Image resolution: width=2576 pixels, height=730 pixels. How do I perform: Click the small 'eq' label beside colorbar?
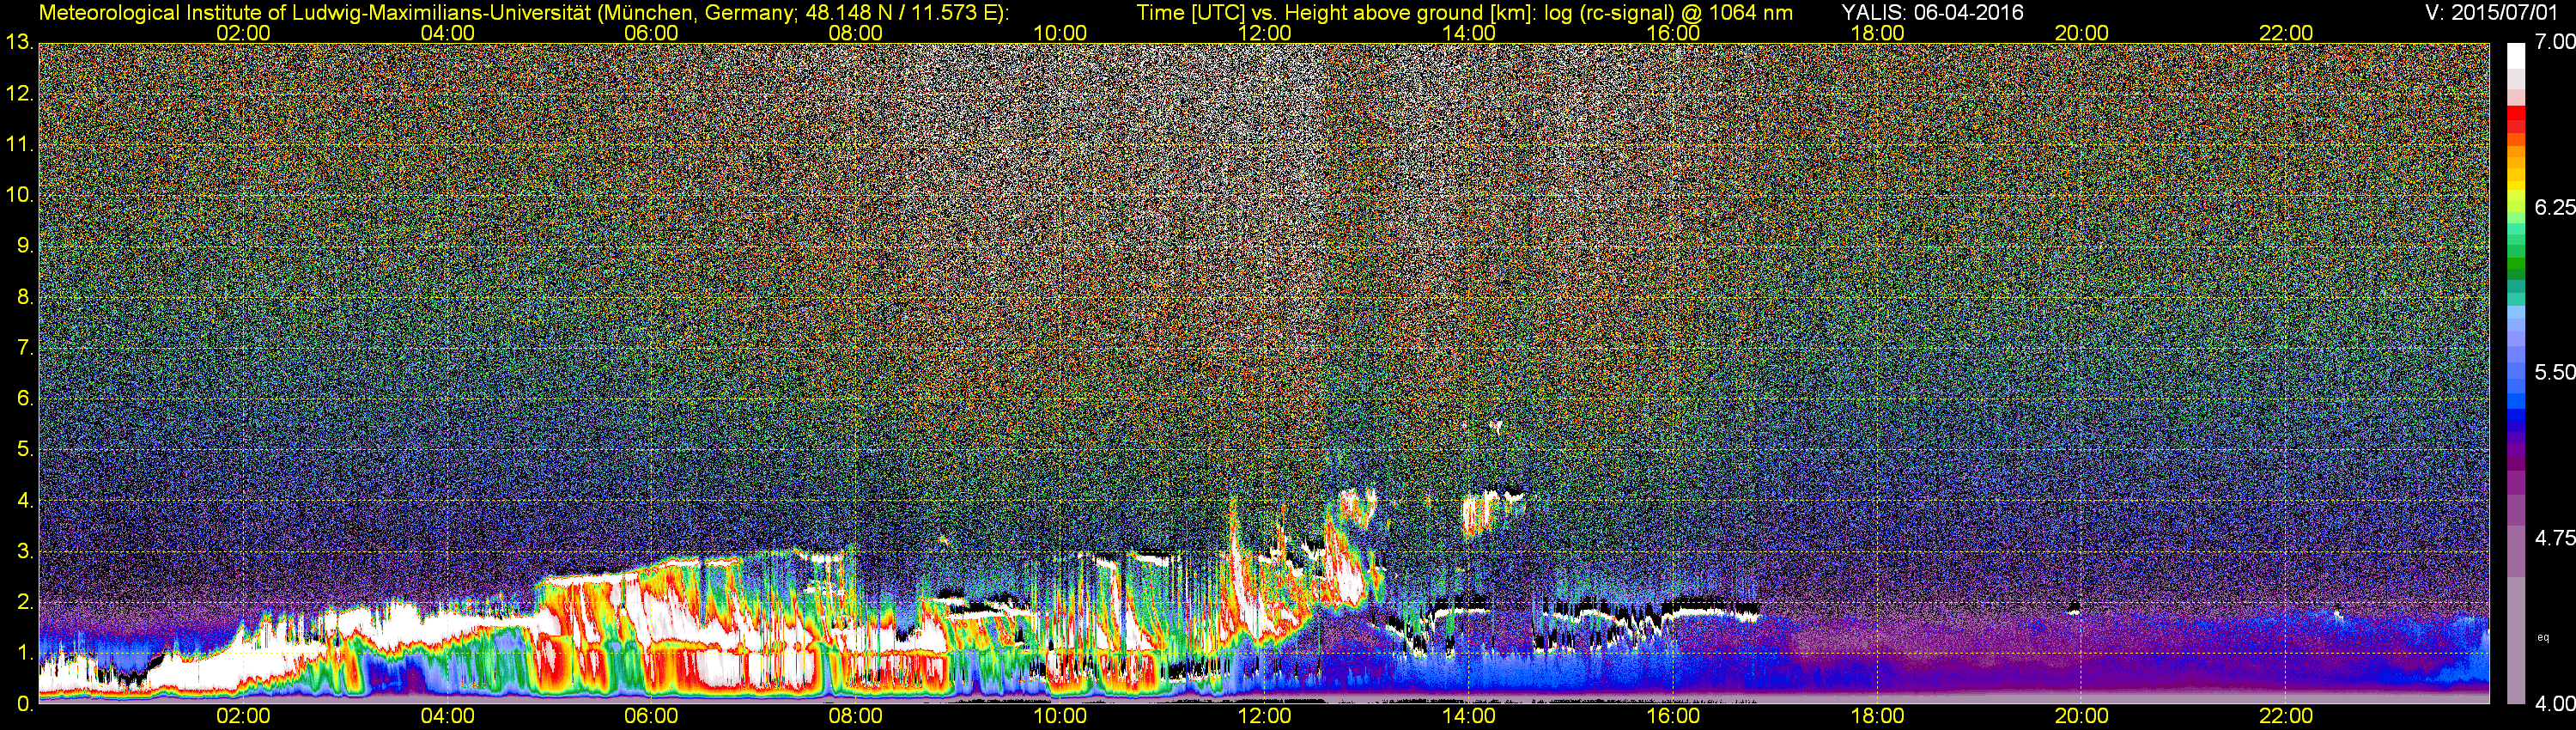coord(2543,637)
